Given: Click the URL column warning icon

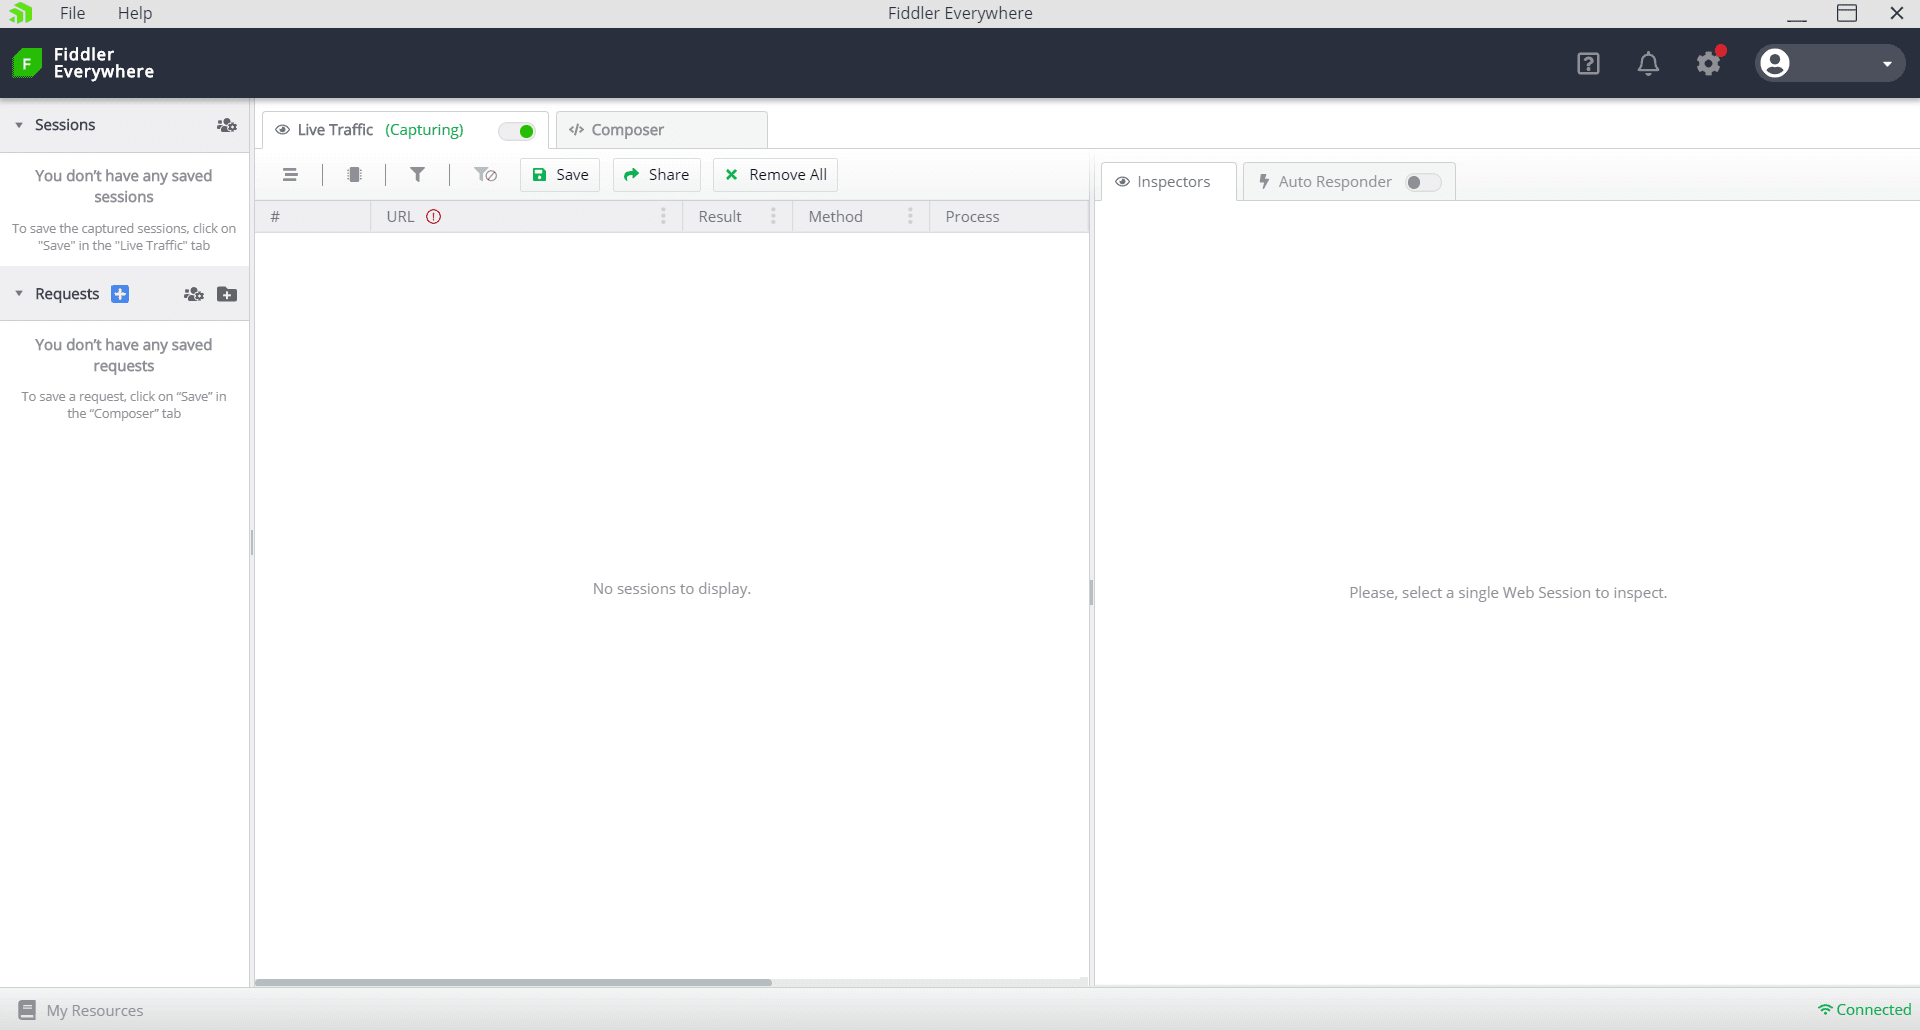Looking at the screenshot, I should (433, 217).
